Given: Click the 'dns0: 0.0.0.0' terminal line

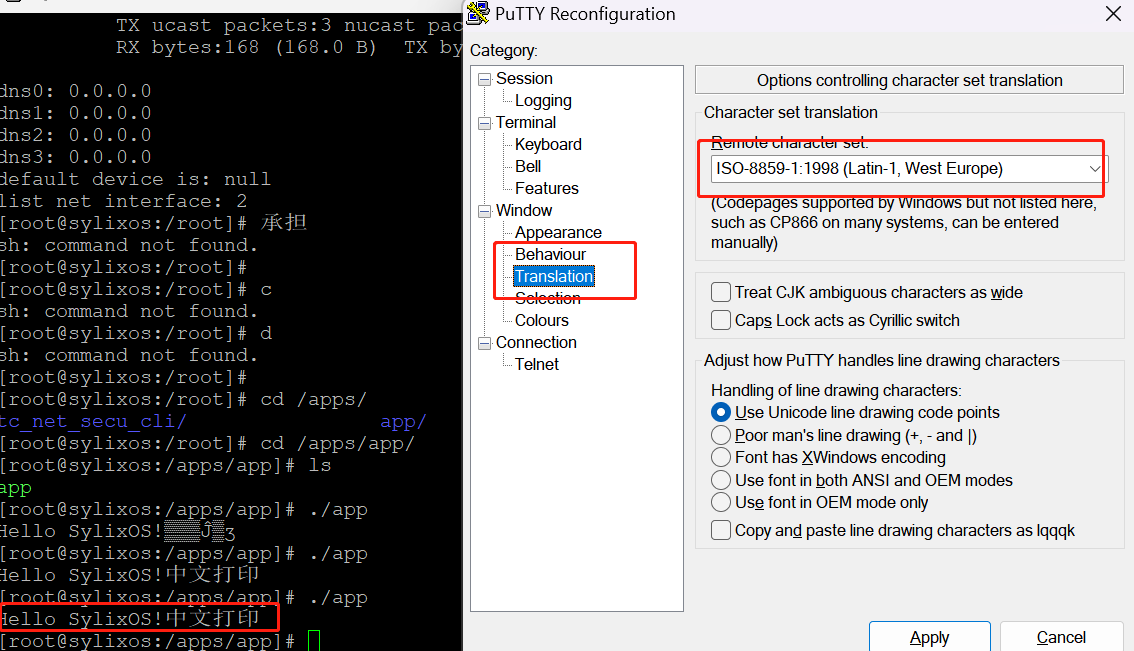Looking at the screenshot, I should point(75,91).
